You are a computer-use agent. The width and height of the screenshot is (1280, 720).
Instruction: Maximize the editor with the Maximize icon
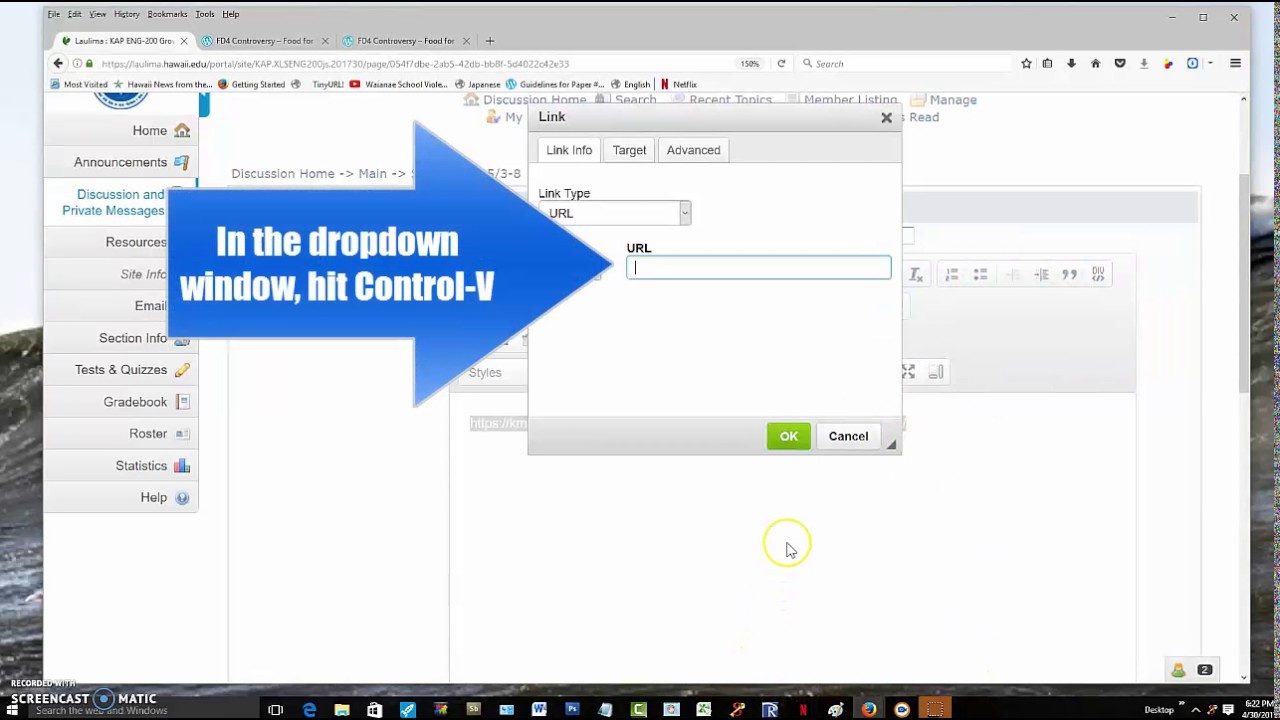click(908, 372)
